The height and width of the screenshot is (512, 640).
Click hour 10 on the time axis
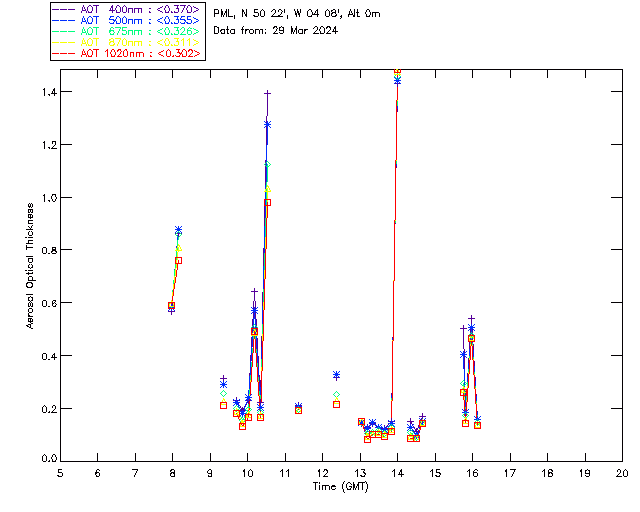click(x=247, y=473)
